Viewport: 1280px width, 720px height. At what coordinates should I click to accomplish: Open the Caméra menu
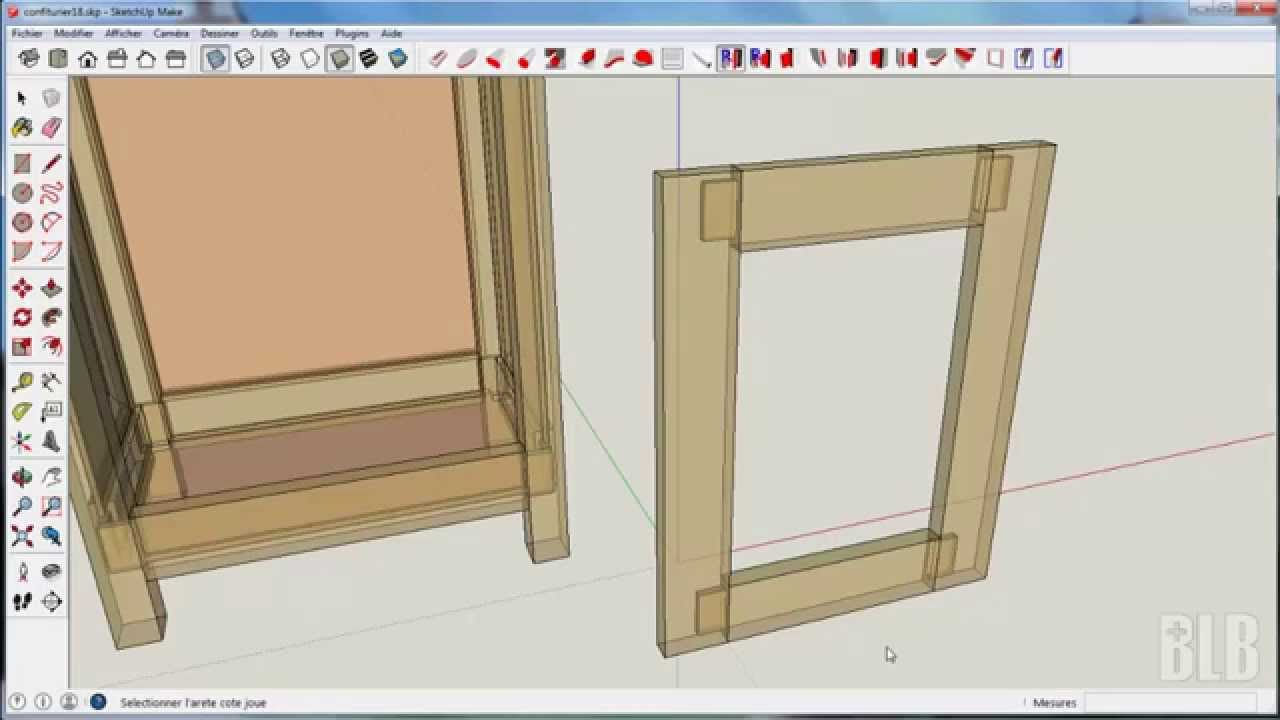(171, 33)
